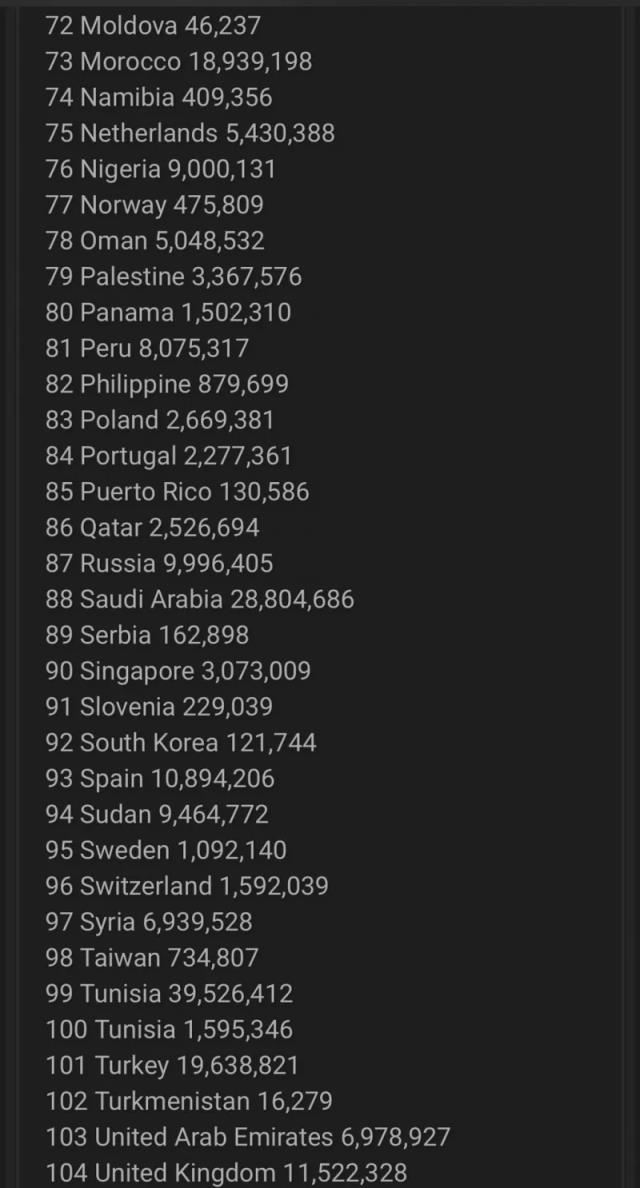Select the Oman 5,048,532 line
640x1188 pixels.
(155, 241)
